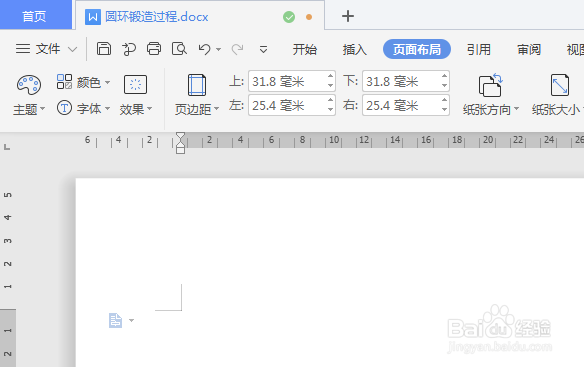Switch to the 开始 ribbon tab
The image size is (584, 367).
tap(305, 49)
